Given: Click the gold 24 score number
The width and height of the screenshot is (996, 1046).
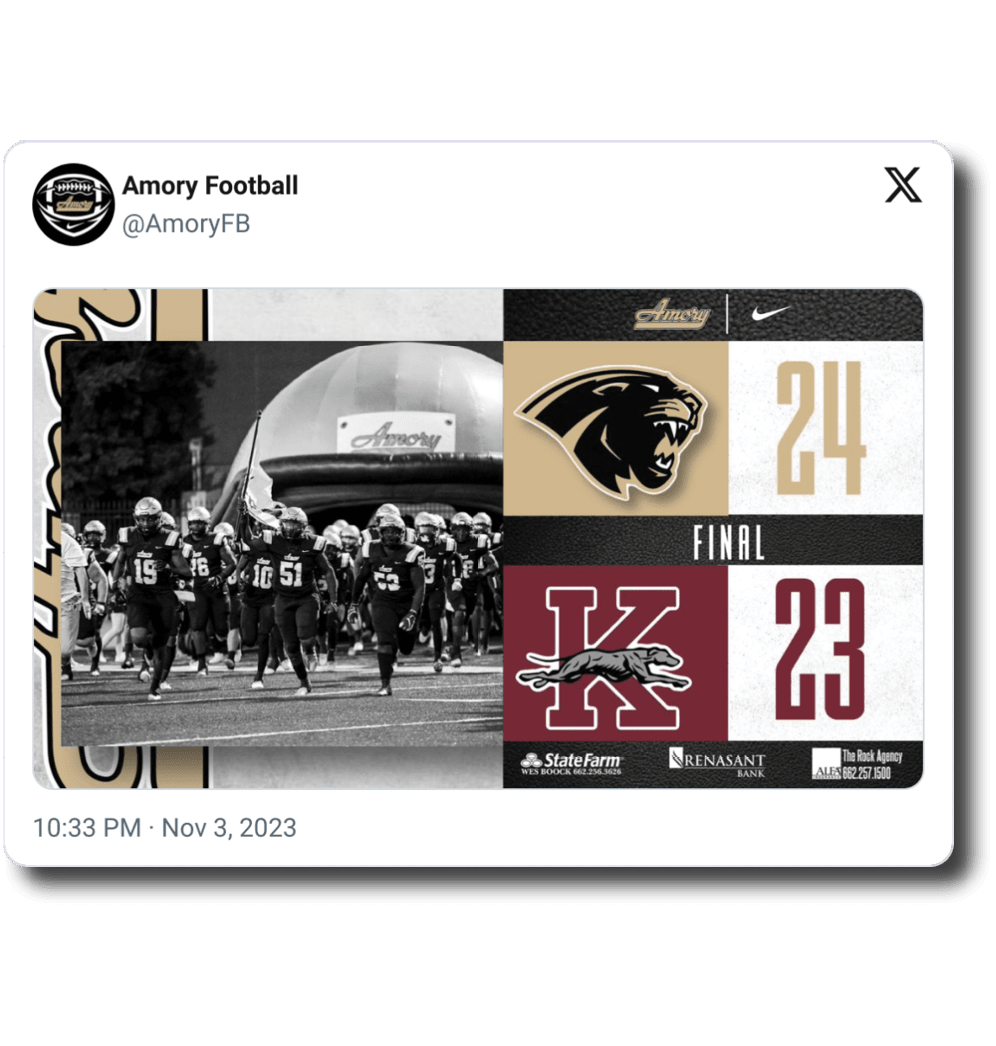Looking at the screenshot, I should [x=821, y=428].
